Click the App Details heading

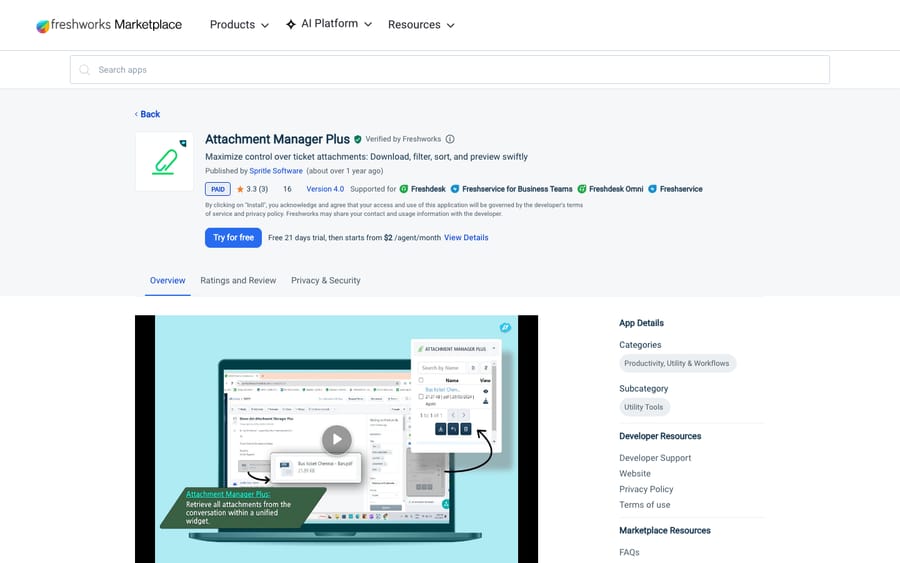tap(641, 323)
